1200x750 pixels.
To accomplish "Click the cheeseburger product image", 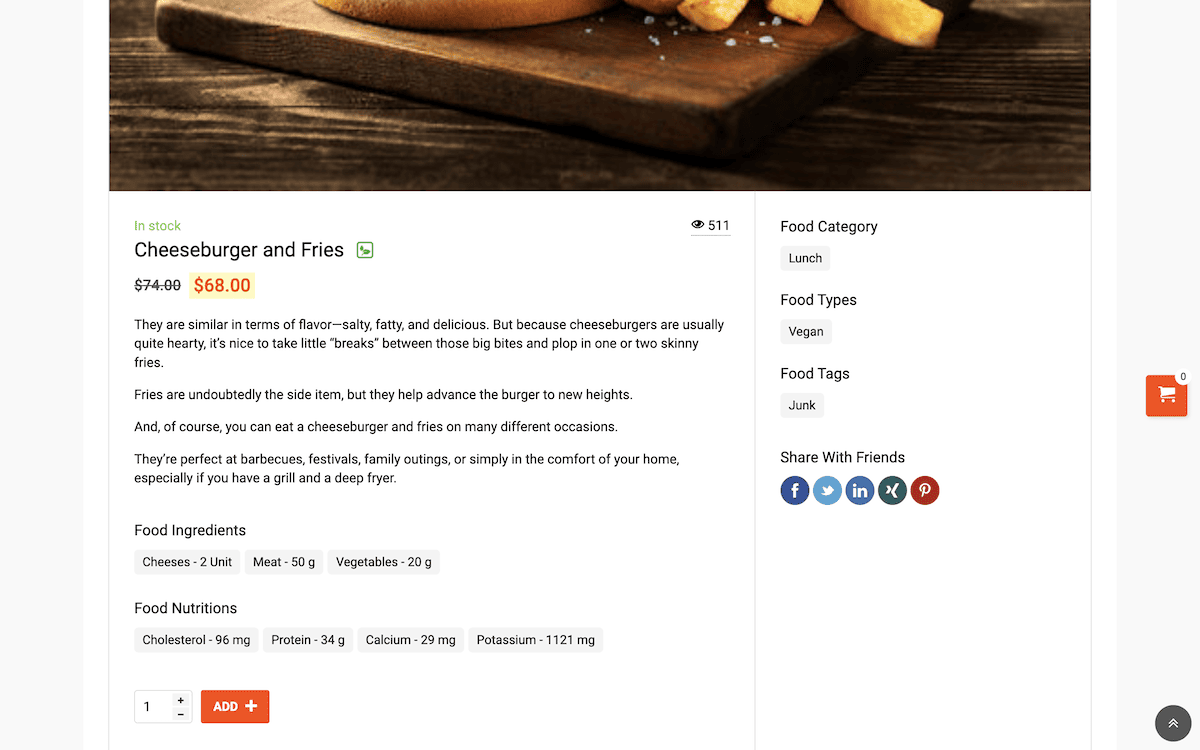I will (x=600, y=95).
